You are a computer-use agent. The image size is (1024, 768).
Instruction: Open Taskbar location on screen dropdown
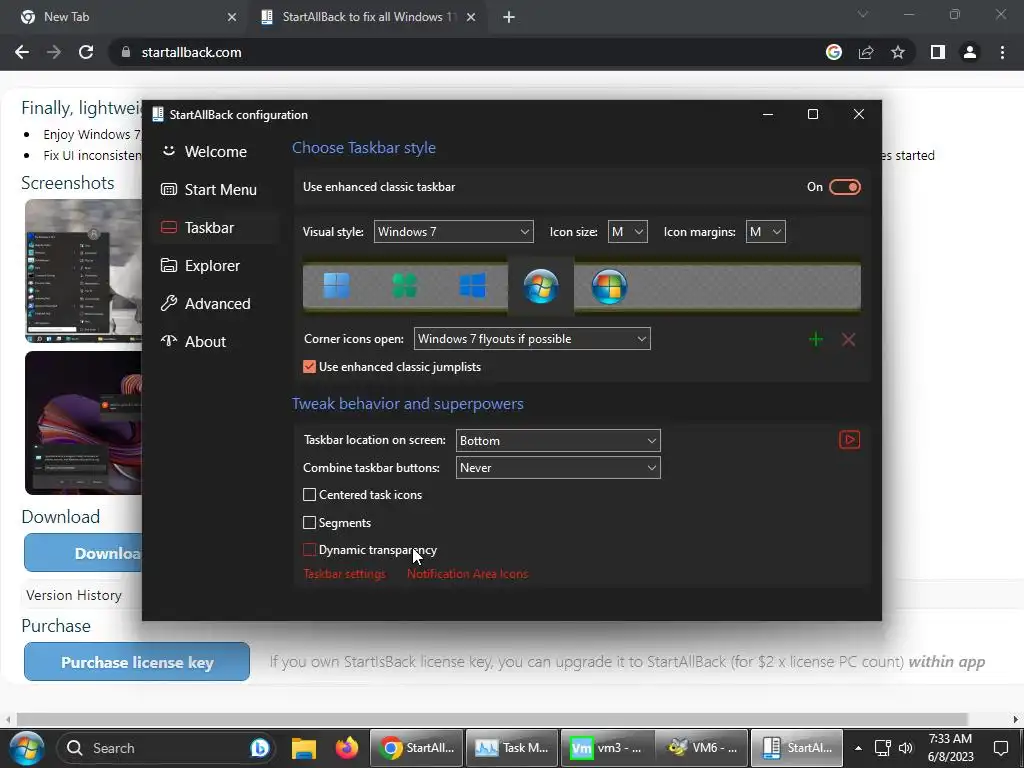tap(558, 441)
